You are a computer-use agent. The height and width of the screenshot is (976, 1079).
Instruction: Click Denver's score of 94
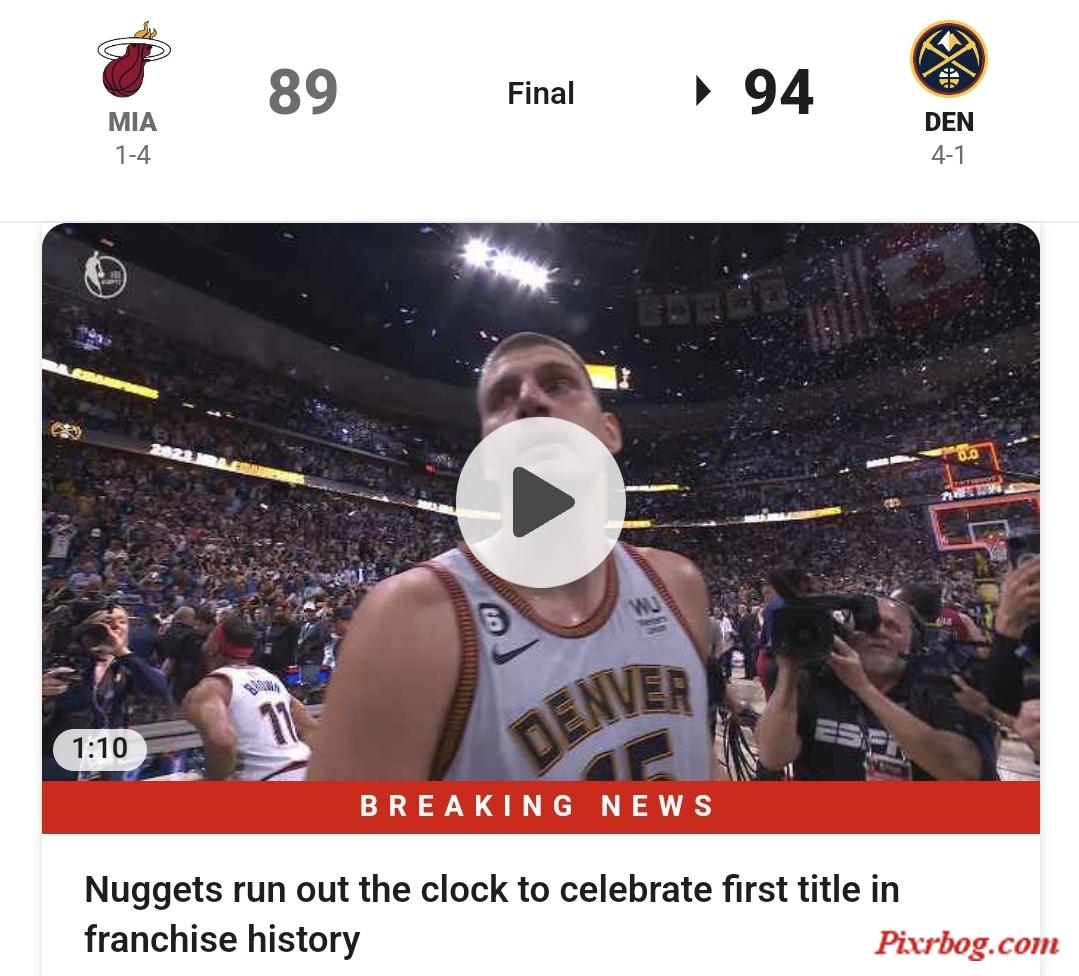pos(778,92)
